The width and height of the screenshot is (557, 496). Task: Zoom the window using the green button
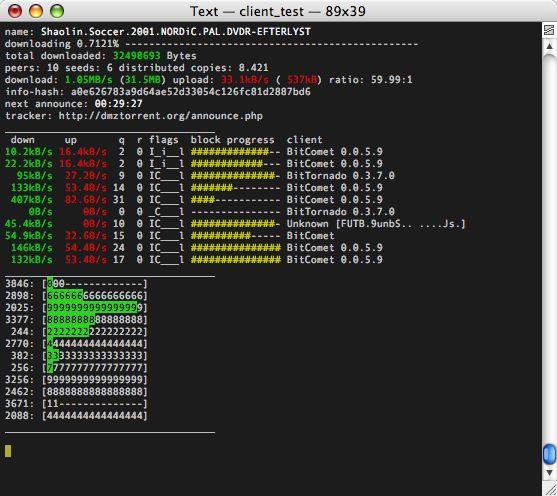coord(56,11)
